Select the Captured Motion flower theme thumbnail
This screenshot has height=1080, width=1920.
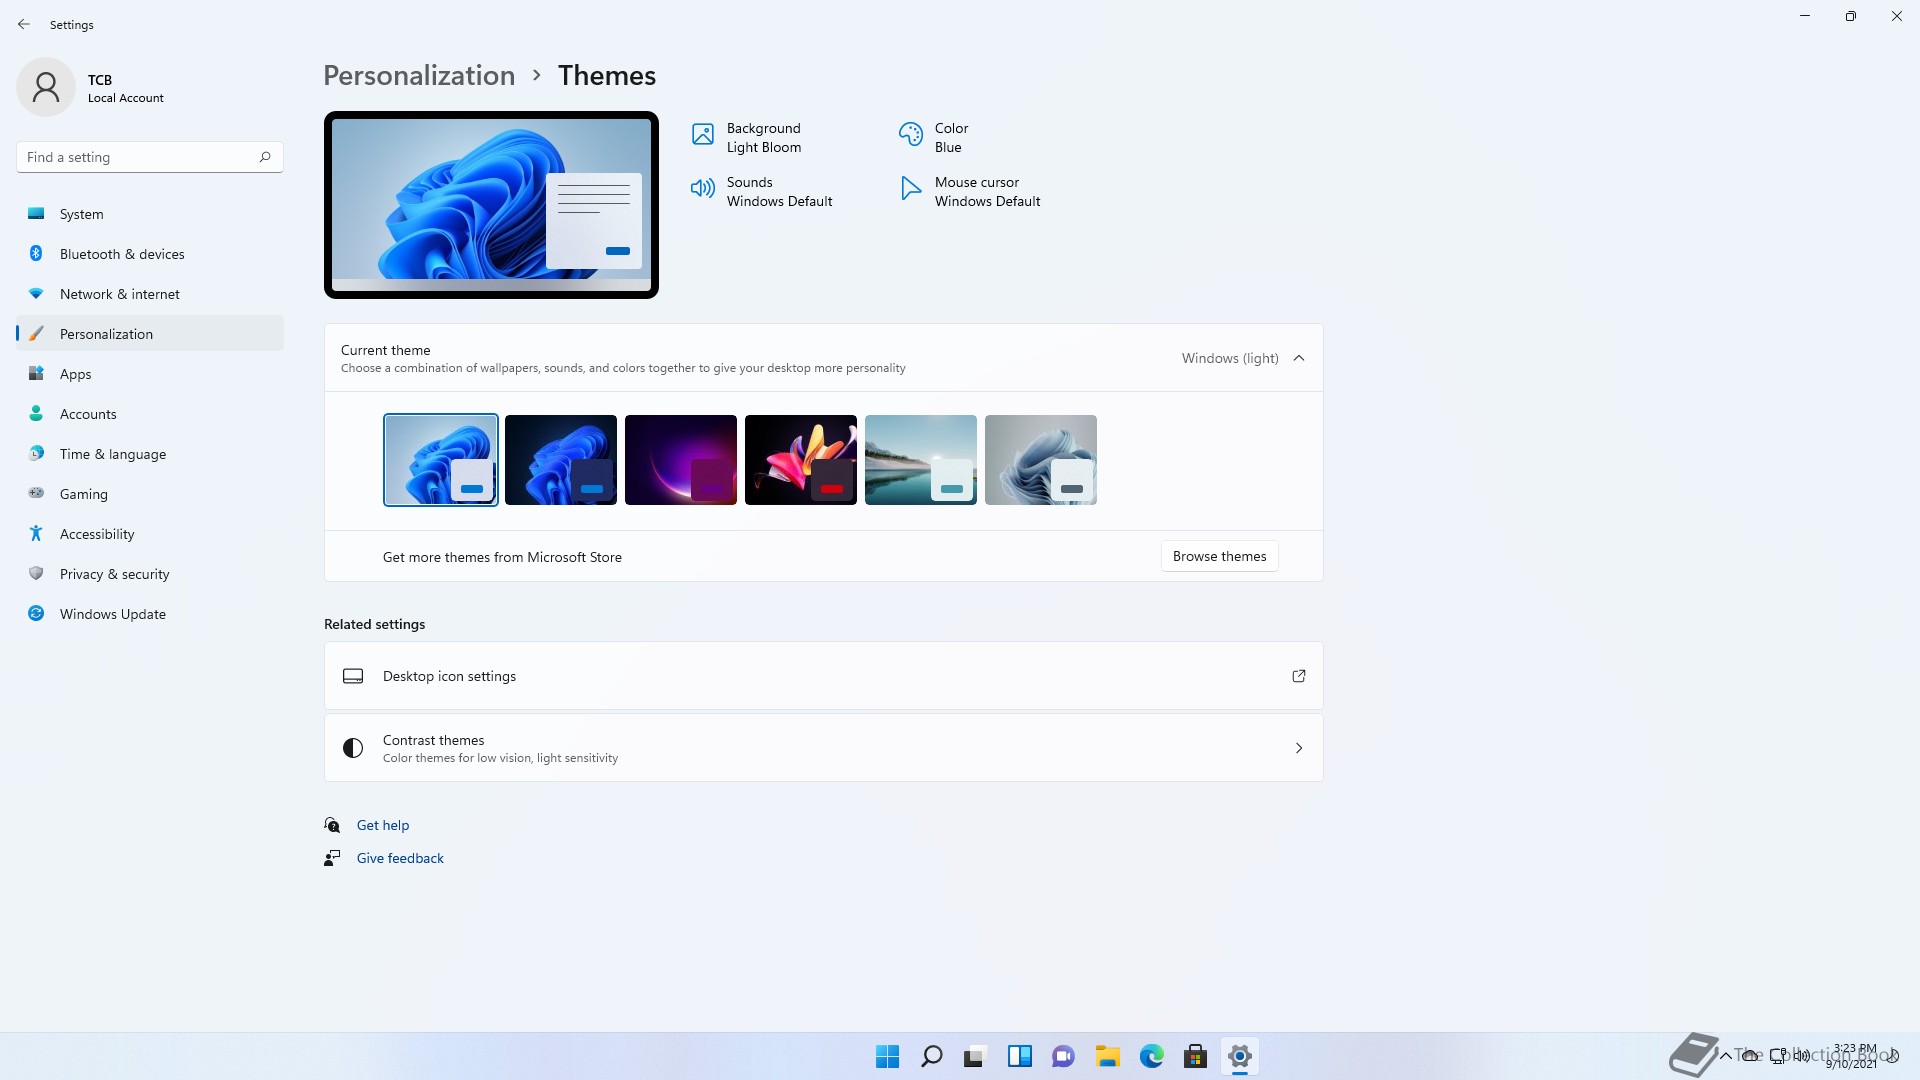(x=801, y=460)
